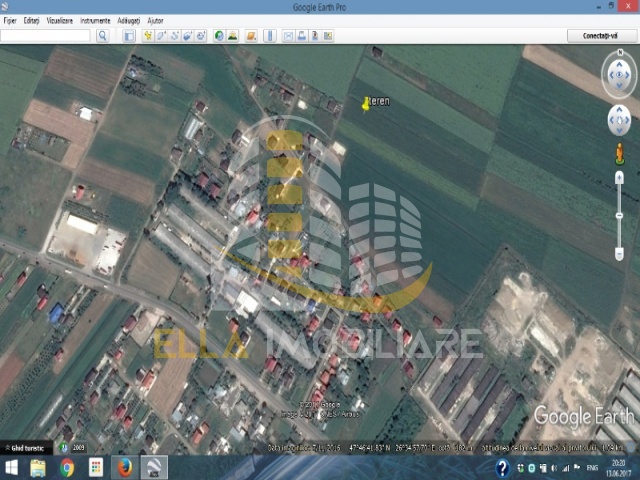Select the add path tool

[174, 36]
